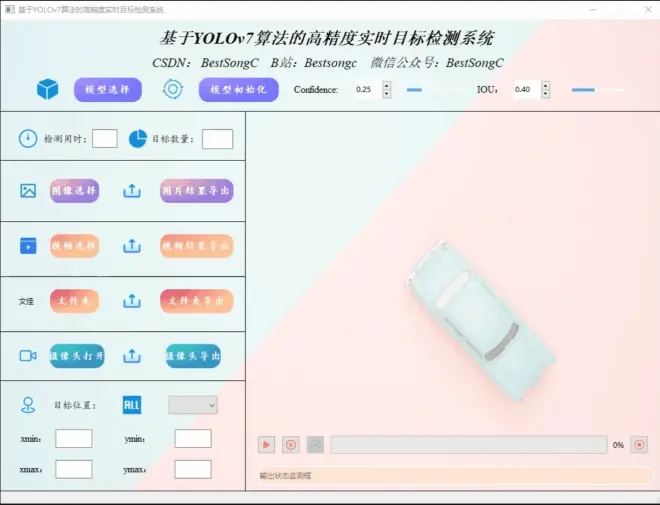The height and width of the screenshot is (505, 660).
Task: Click the export icon beside 图片结果导出
Action: pyautogui.click(x=131, y=190)
